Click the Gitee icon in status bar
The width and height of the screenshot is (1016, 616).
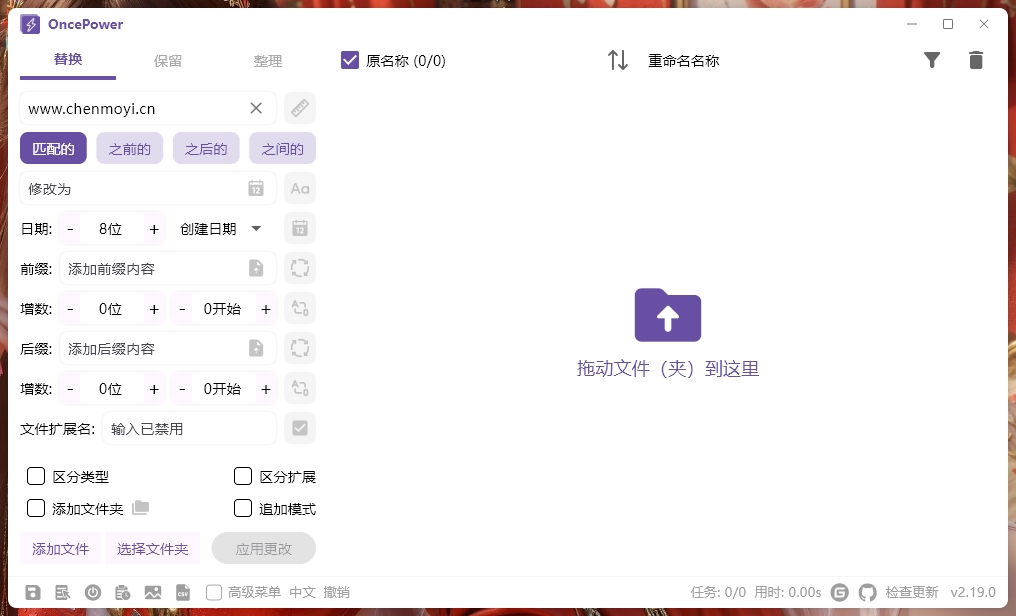840,592
